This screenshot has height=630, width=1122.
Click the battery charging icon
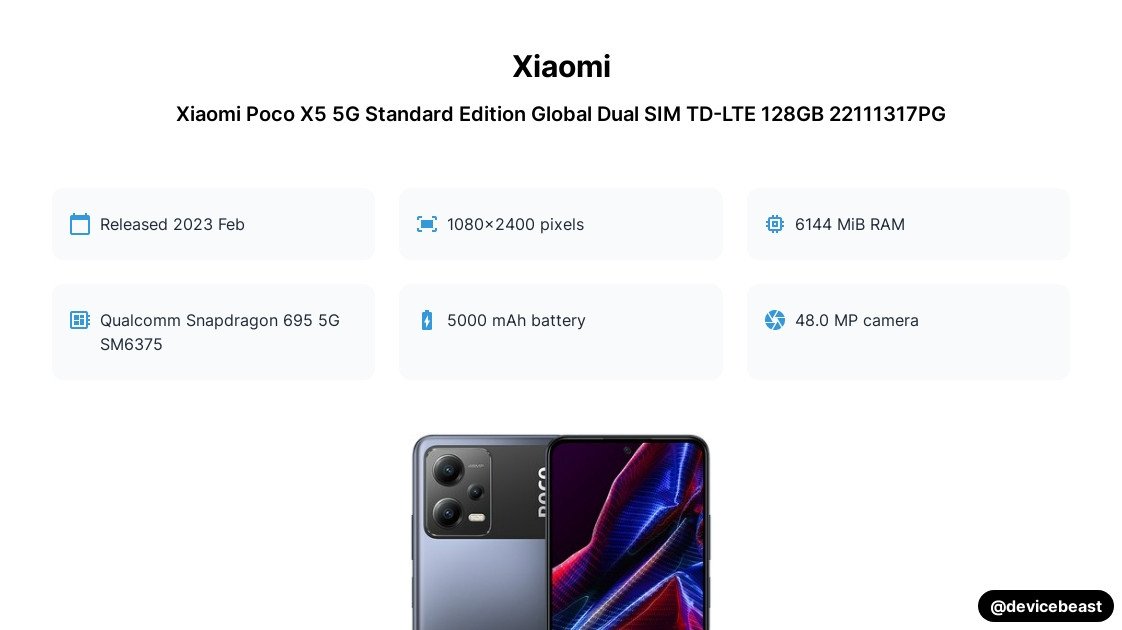click(427, 320)
